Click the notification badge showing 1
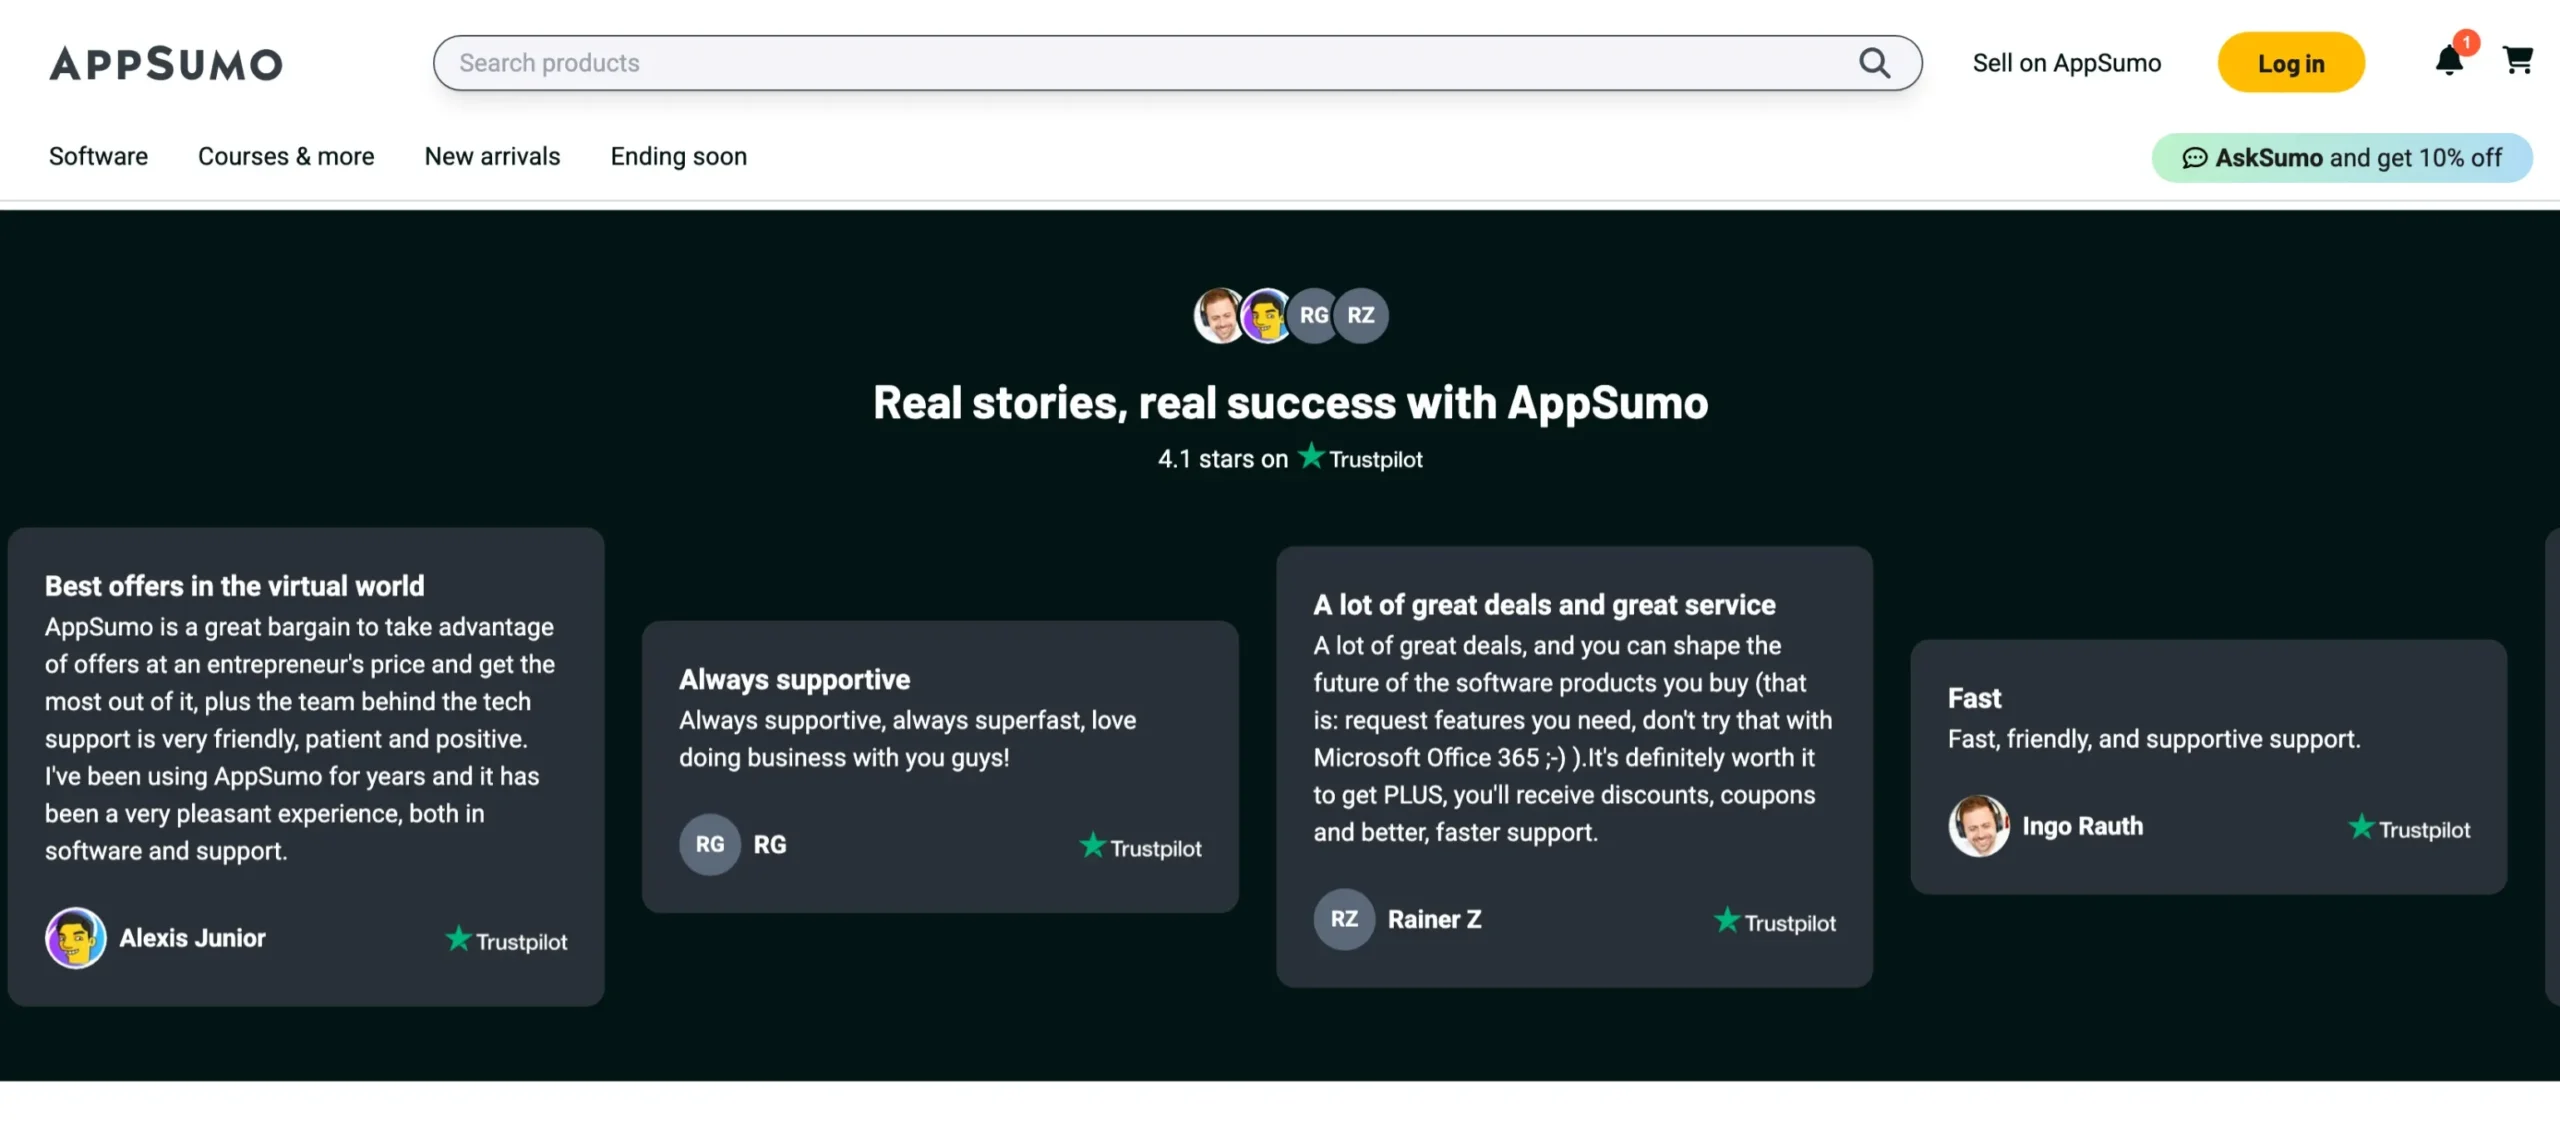 coord(2466,42)
